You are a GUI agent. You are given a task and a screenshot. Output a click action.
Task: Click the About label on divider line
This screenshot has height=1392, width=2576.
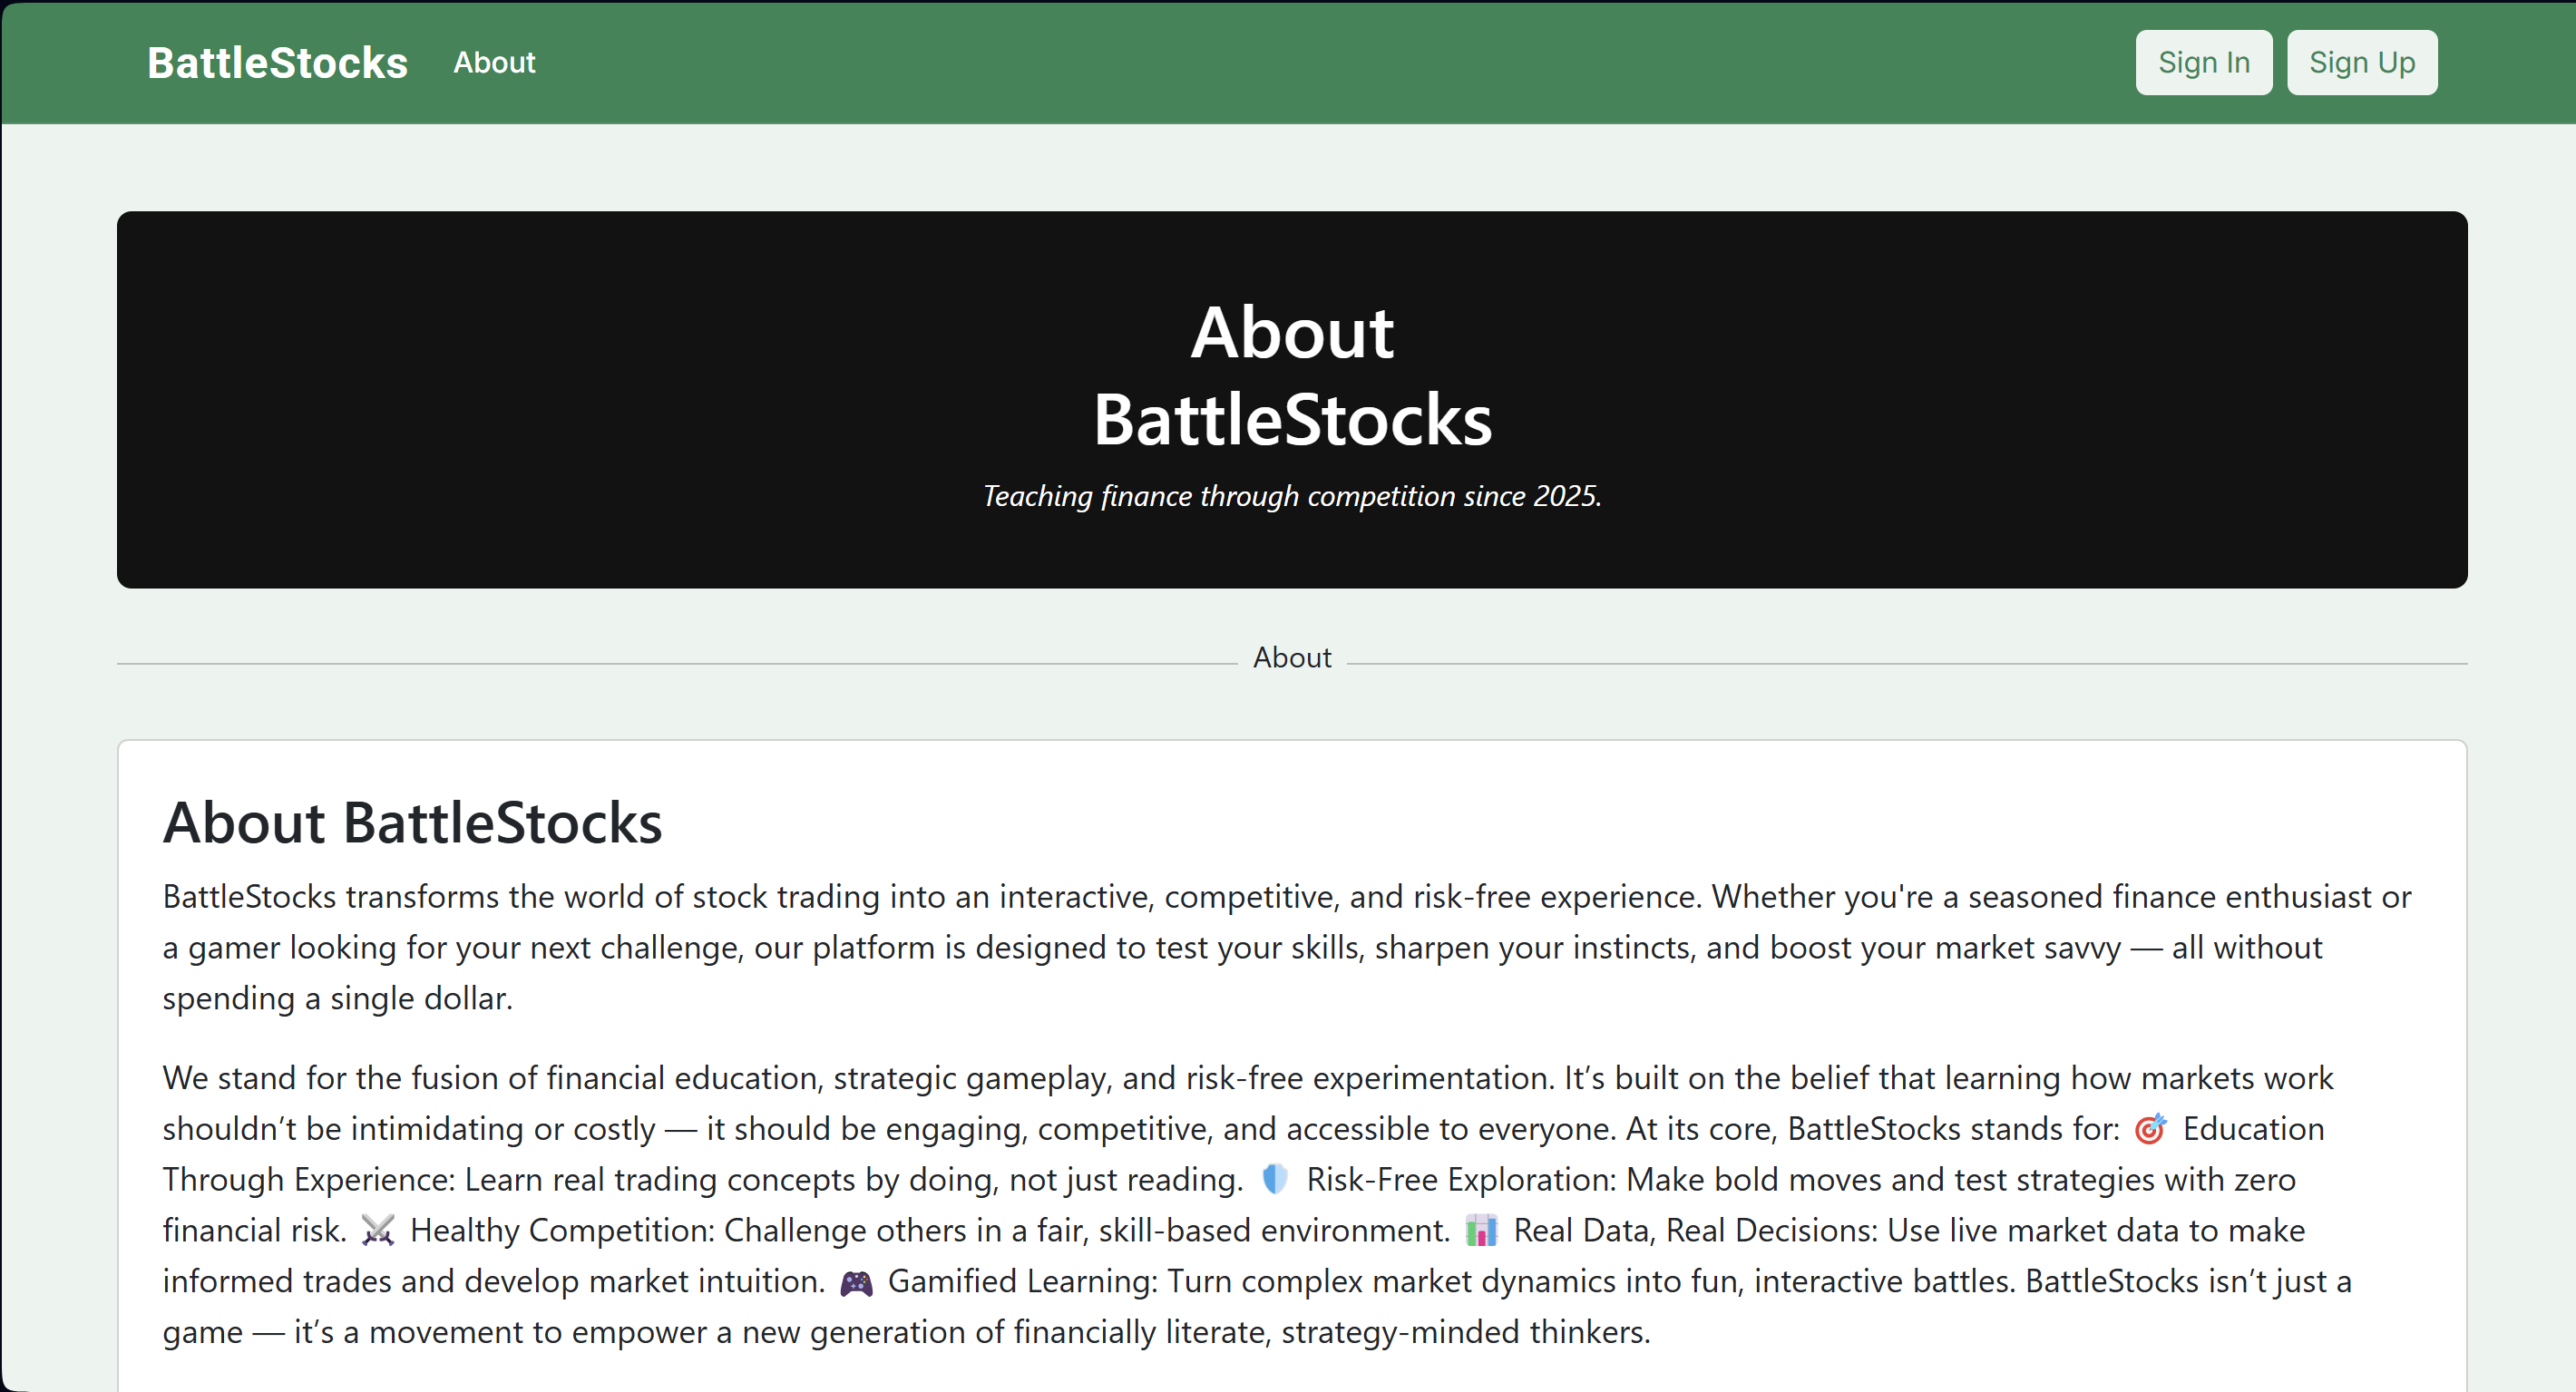[x=1291, y=658]
